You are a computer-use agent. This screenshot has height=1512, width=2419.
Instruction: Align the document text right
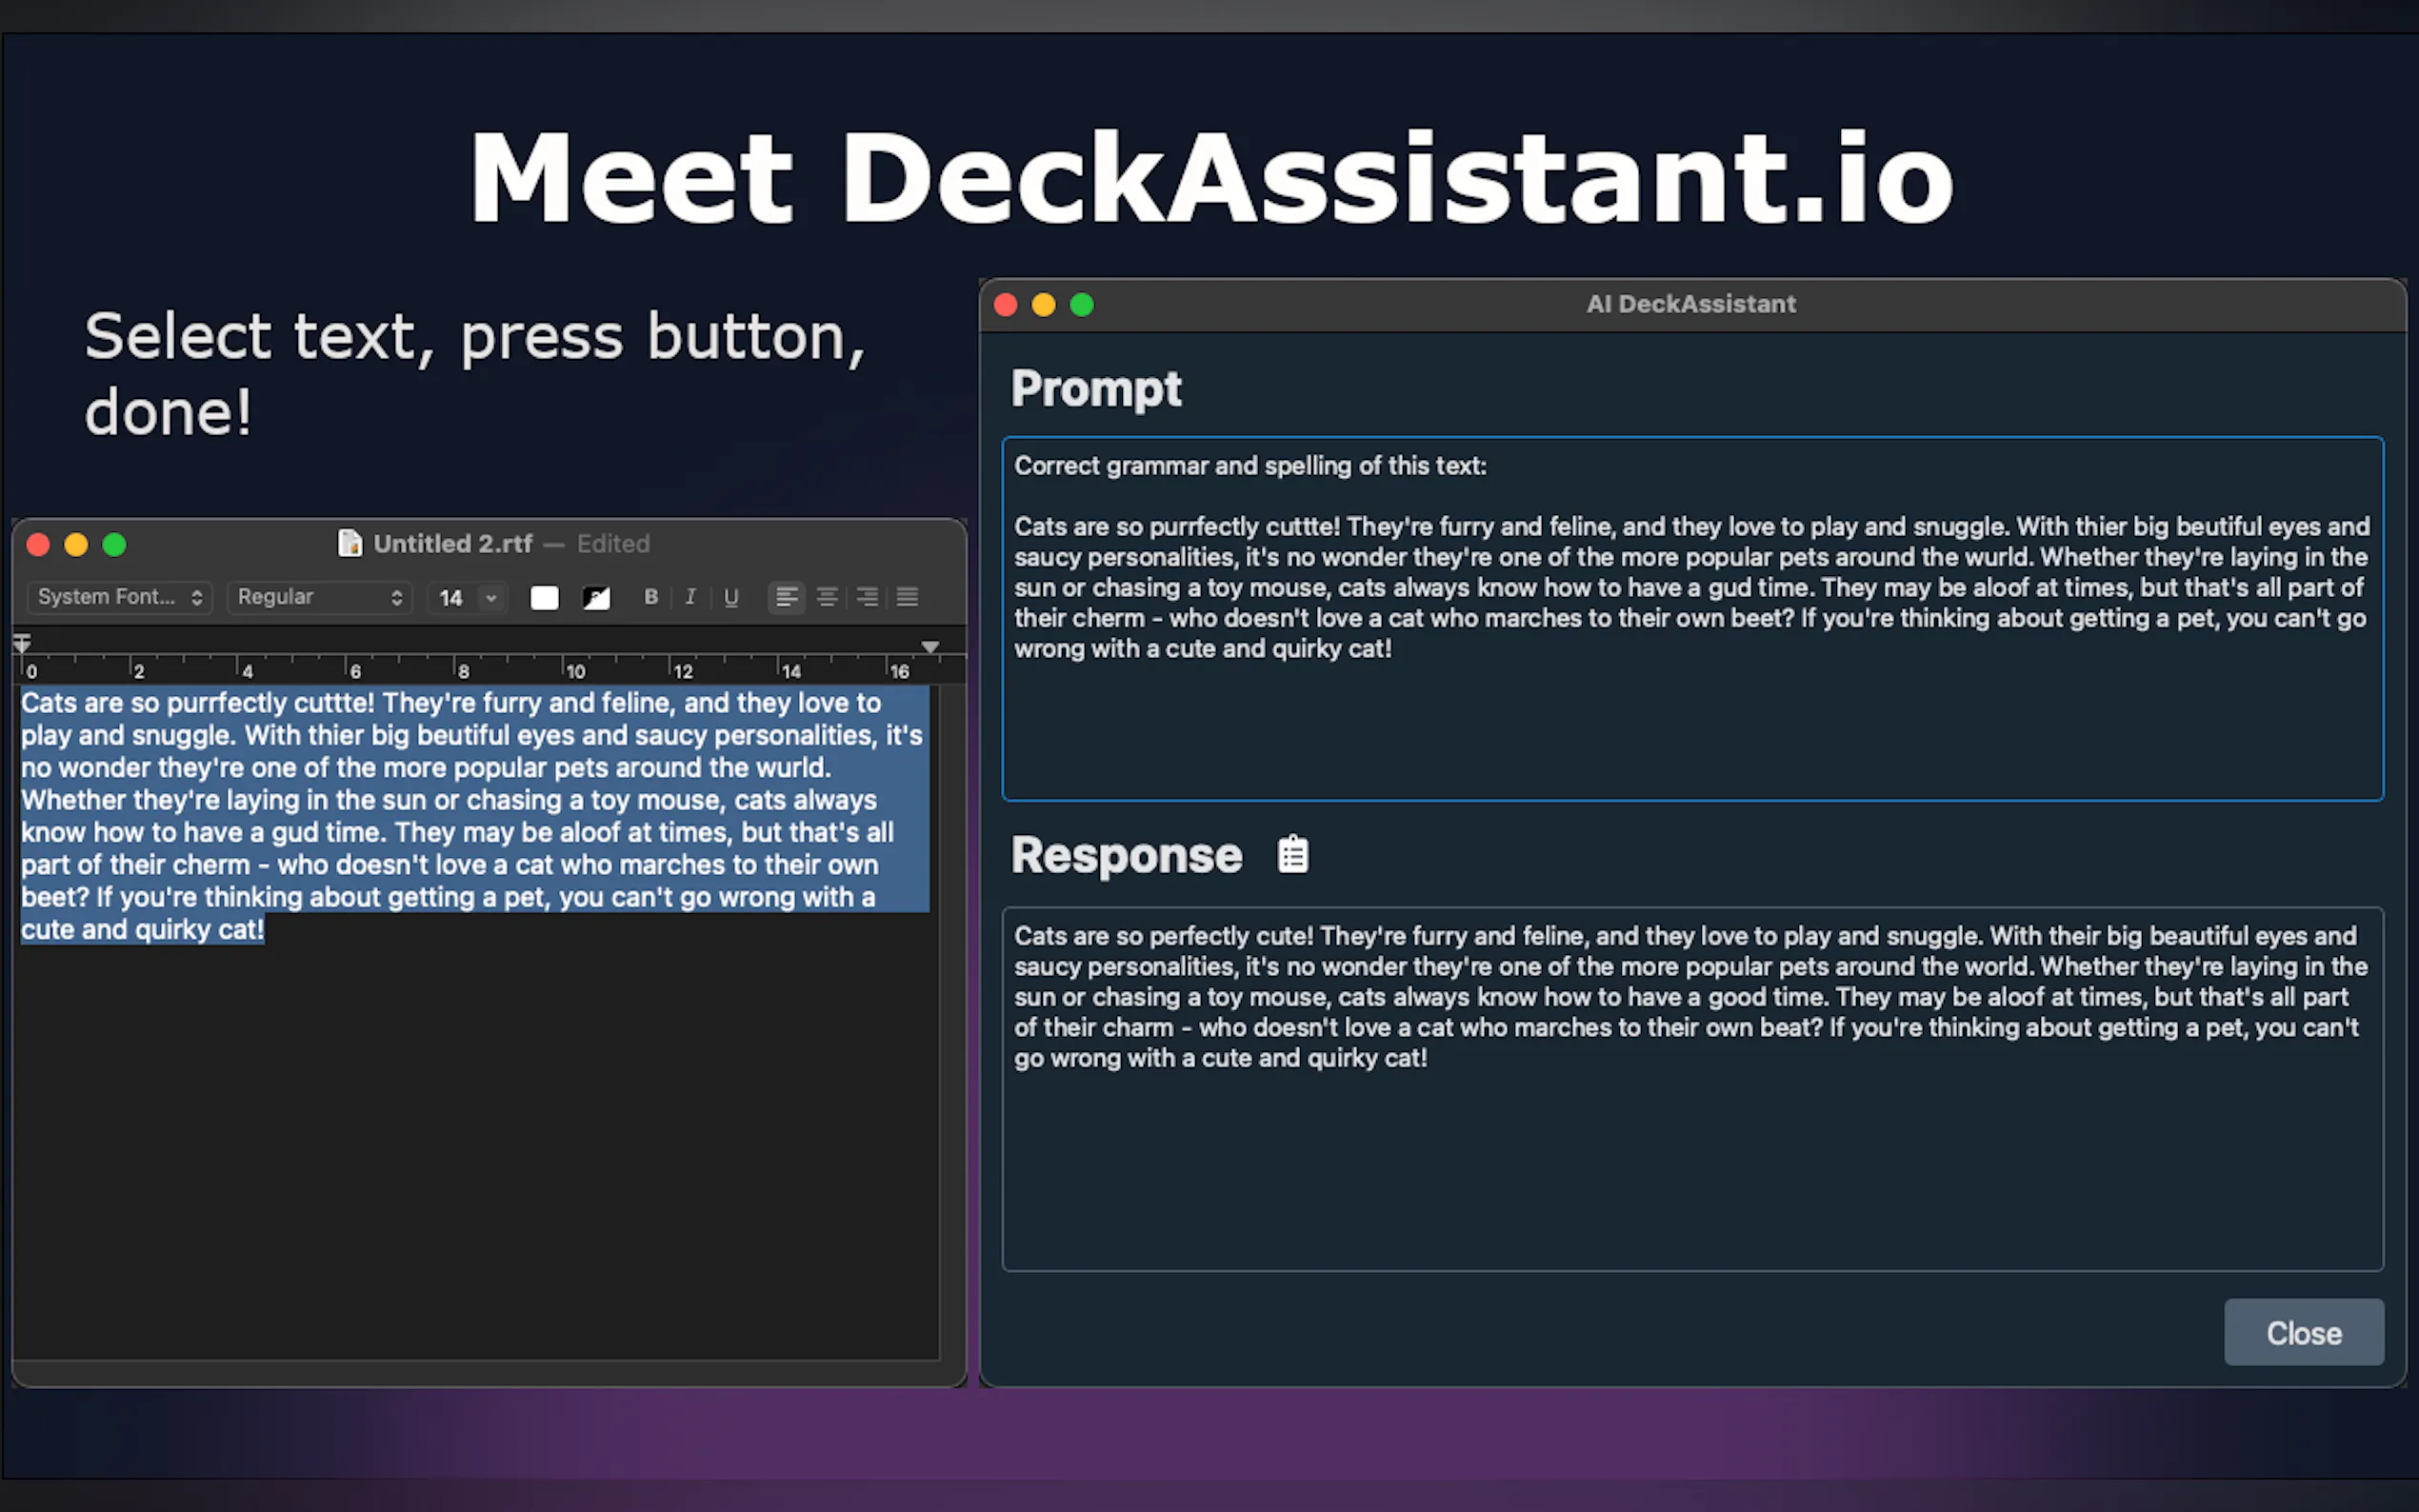tap(867, 597)
